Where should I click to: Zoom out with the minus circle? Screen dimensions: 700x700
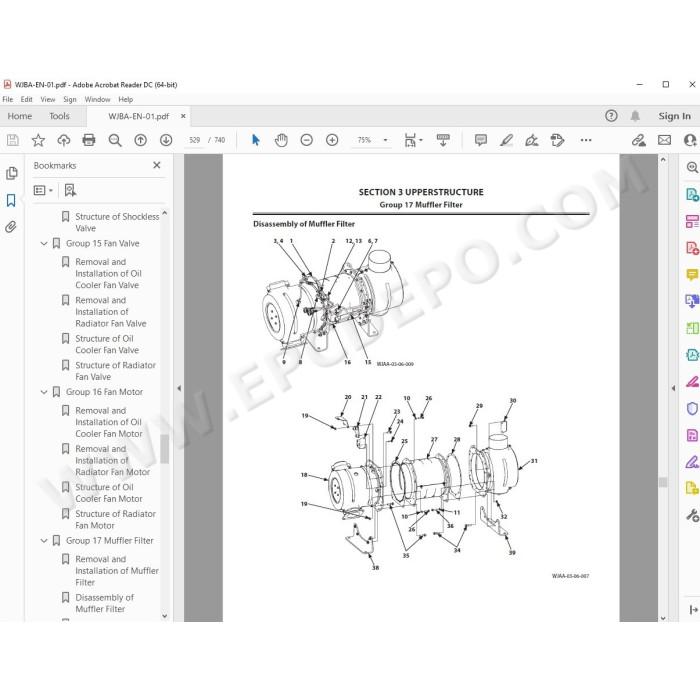(x=307, y=140)
